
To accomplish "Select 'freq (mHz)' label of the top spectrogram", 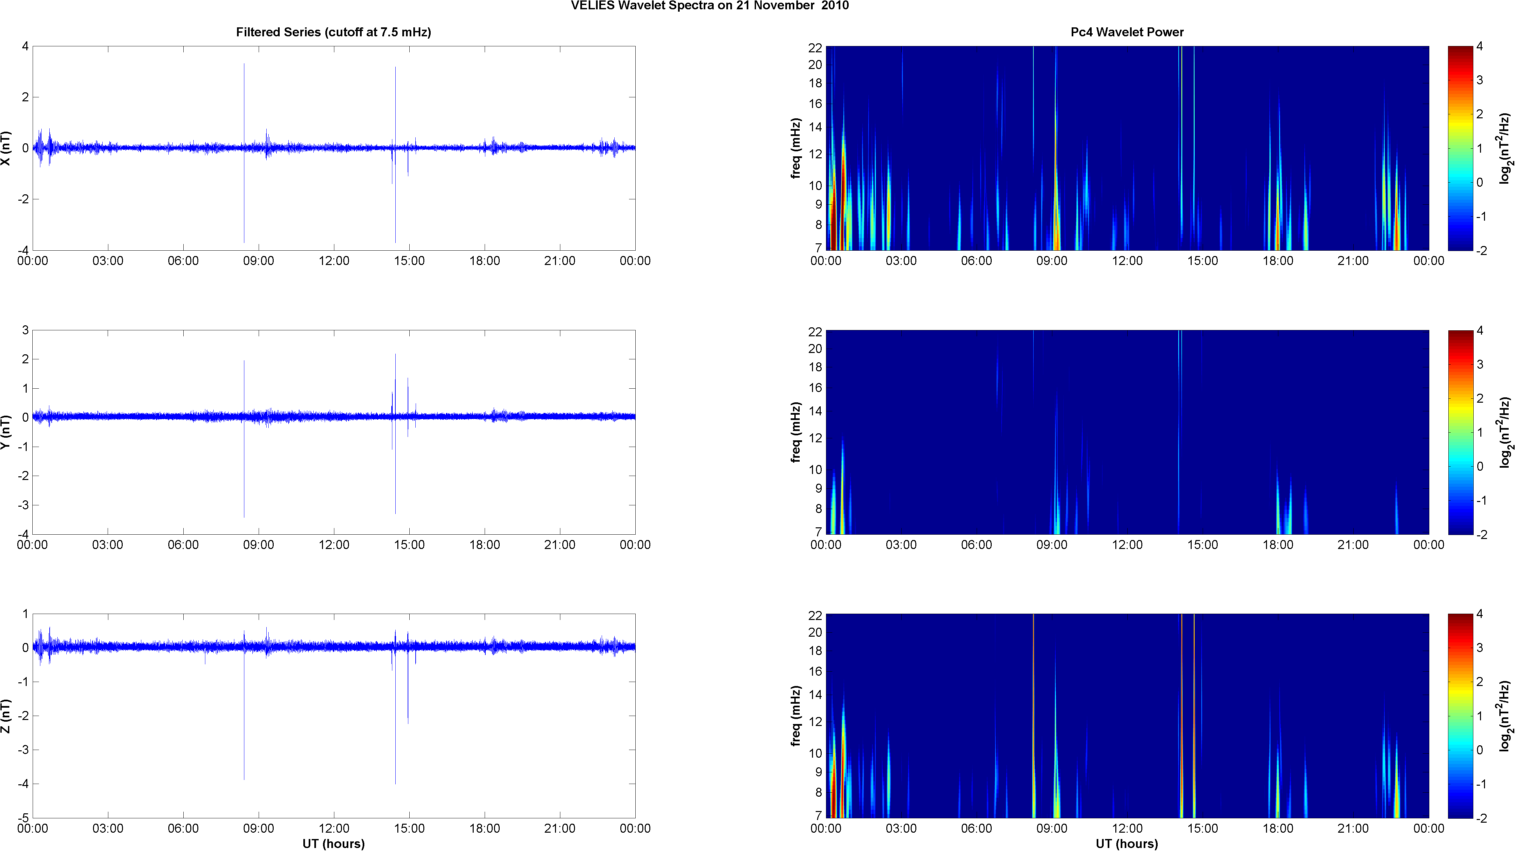I will [x=796, y=148].
